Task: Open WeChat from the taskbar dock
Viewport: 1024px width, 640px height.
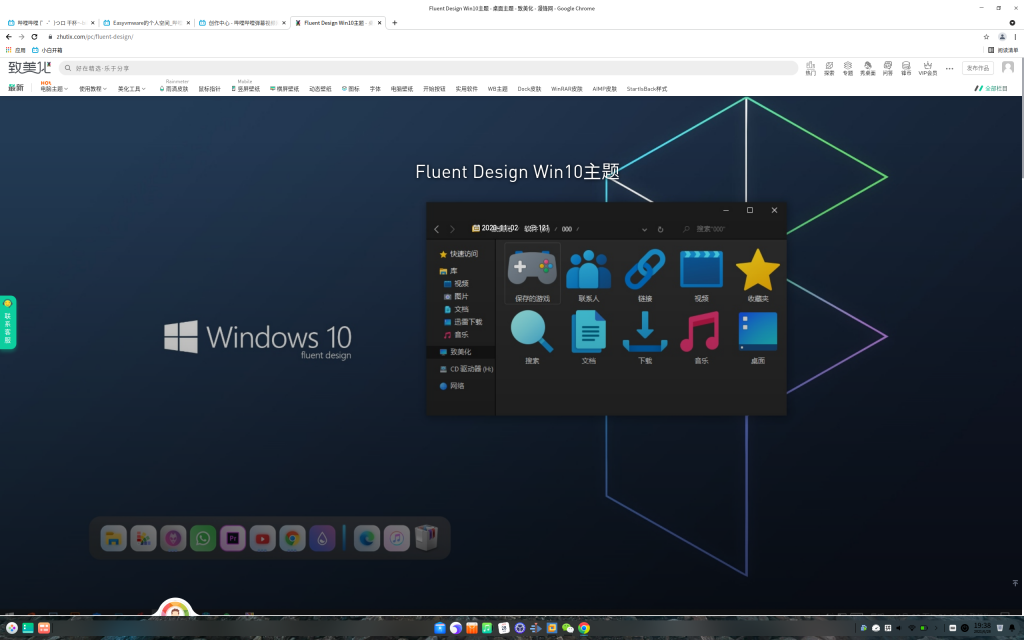Action: [x=568, y=628]
